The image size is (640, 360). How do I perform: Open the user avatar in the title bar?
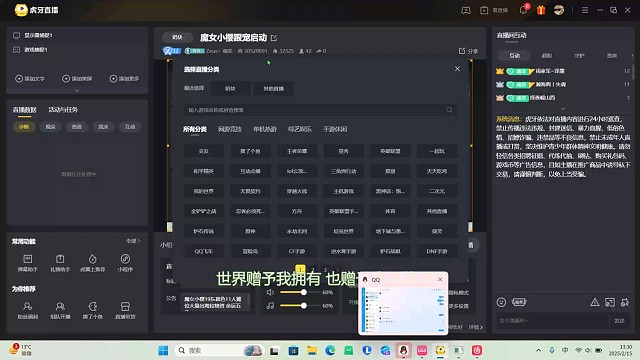tap(559, 10)
